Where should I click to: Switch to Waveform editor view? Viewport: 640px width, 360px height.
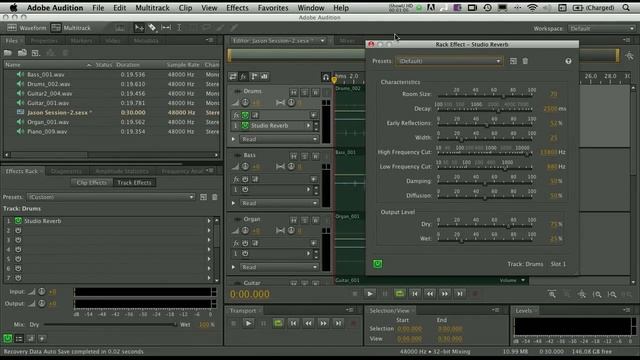(27, 28)
